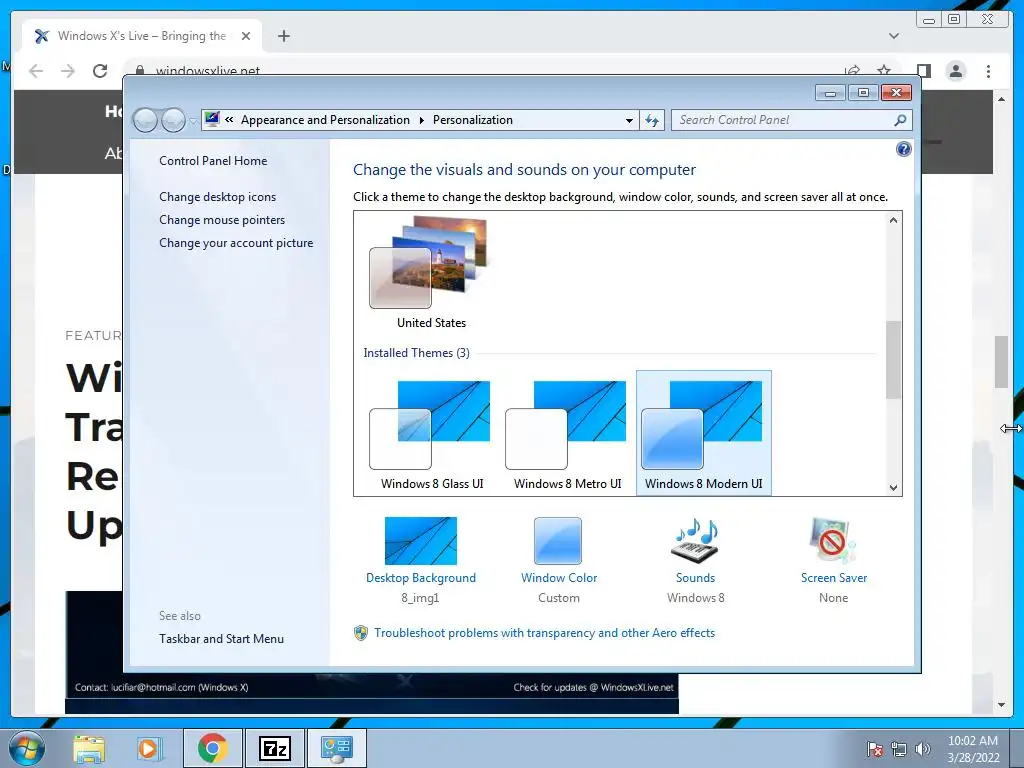
Task: Open the Desktop Background icon
Action: (x=421, y=541)
